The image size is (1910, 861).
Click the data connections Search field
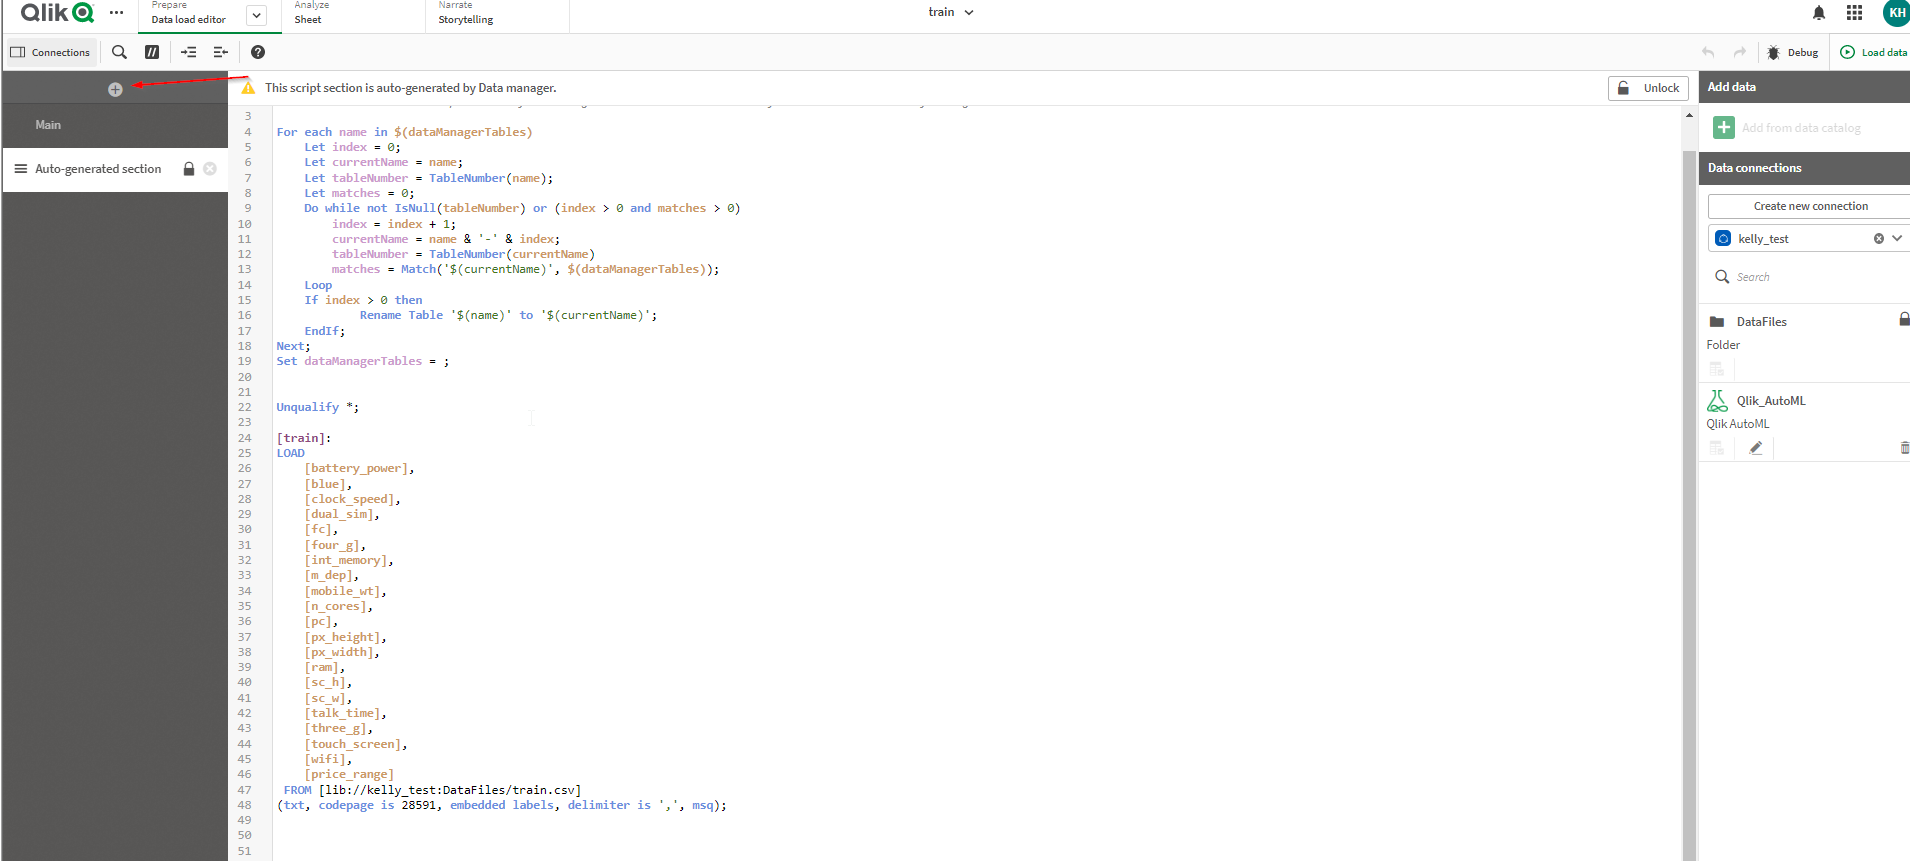point(1800,277)
